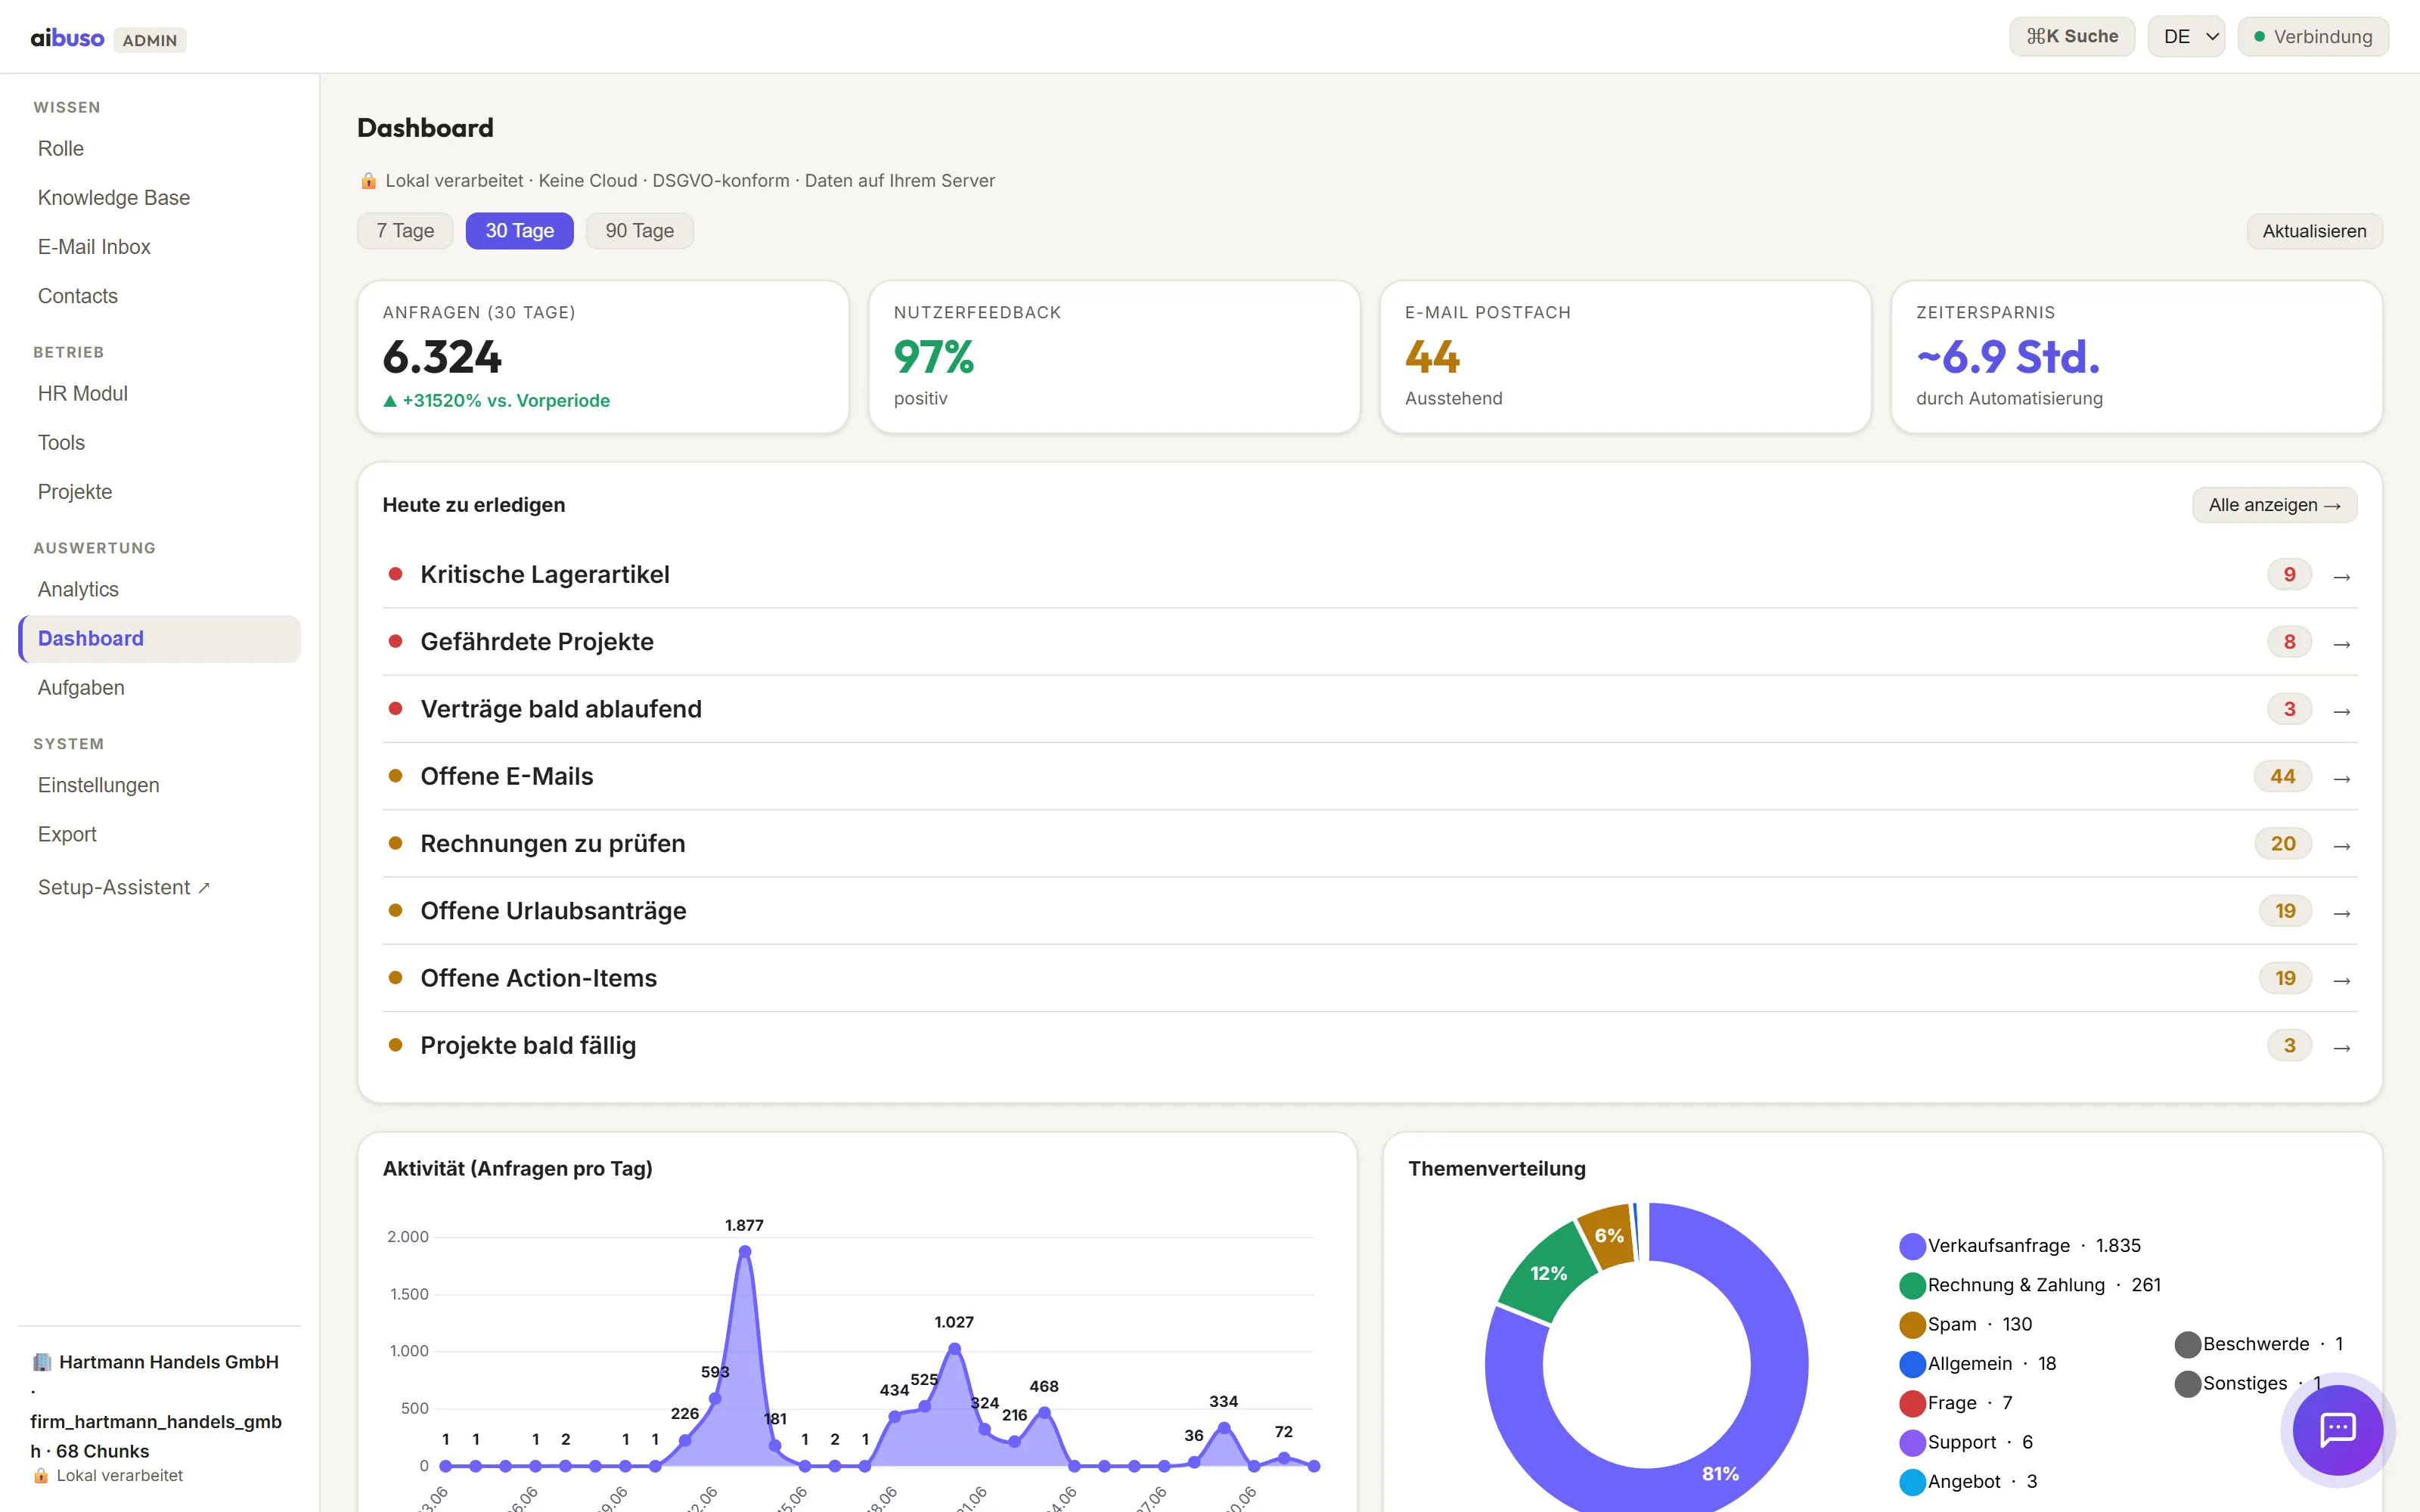Click arrow for Gefährdete Projekte row
The image size is (2420, 1512).
click(x=2341, y=644)
